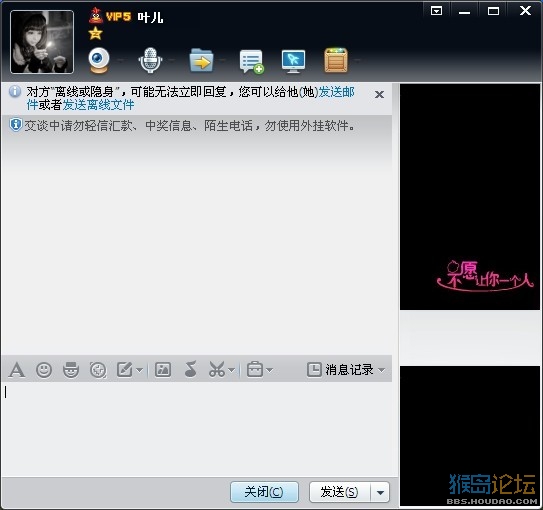This screenshot has width=543, height=510.
Task: Open the emoticon smiley picker
Action: 44,370
